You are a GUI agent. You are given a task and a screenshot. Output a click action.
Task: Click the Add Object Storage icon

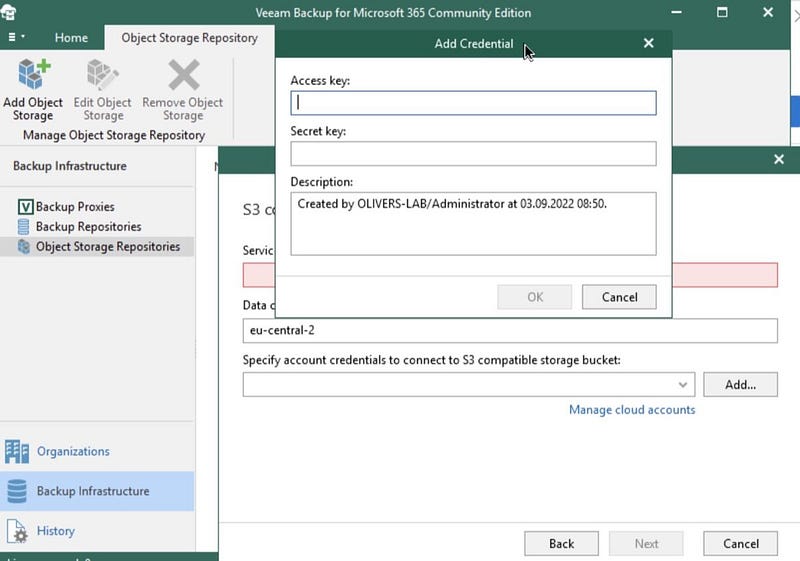[x=34, y=74]
